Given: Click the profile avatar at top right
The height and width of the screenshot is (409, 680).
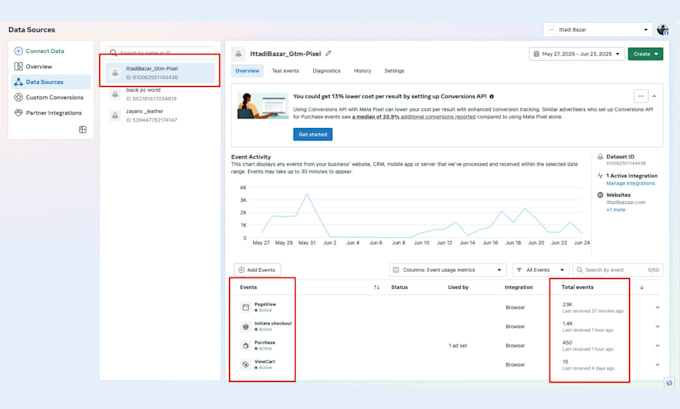Looking at the screenshot, I should pyautogui.click(x=662, y=29).
